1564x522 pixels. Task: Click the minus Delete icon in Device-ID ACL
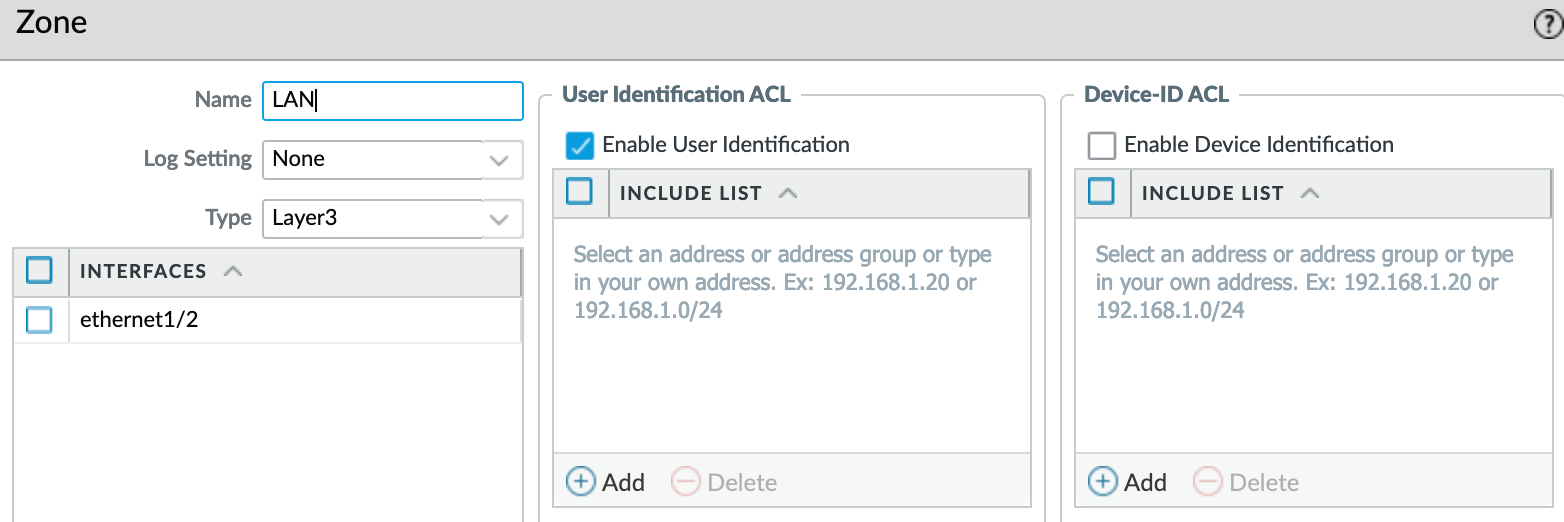[1208, 482]
